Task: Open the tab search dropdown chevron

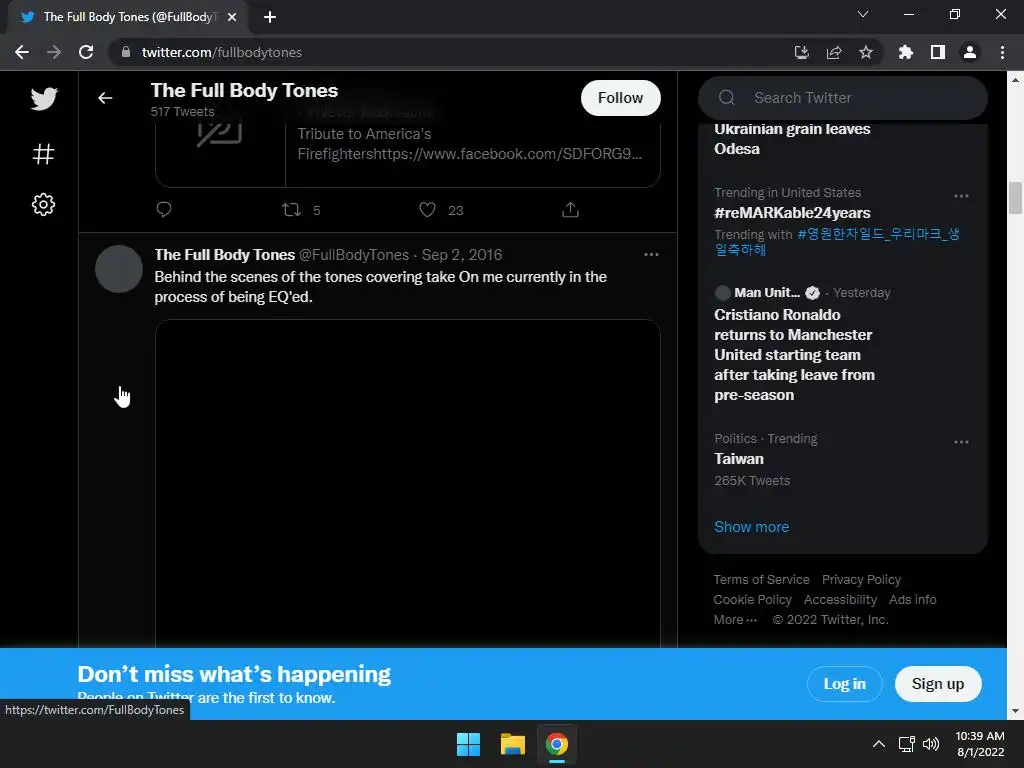Action: pos(863,14)
